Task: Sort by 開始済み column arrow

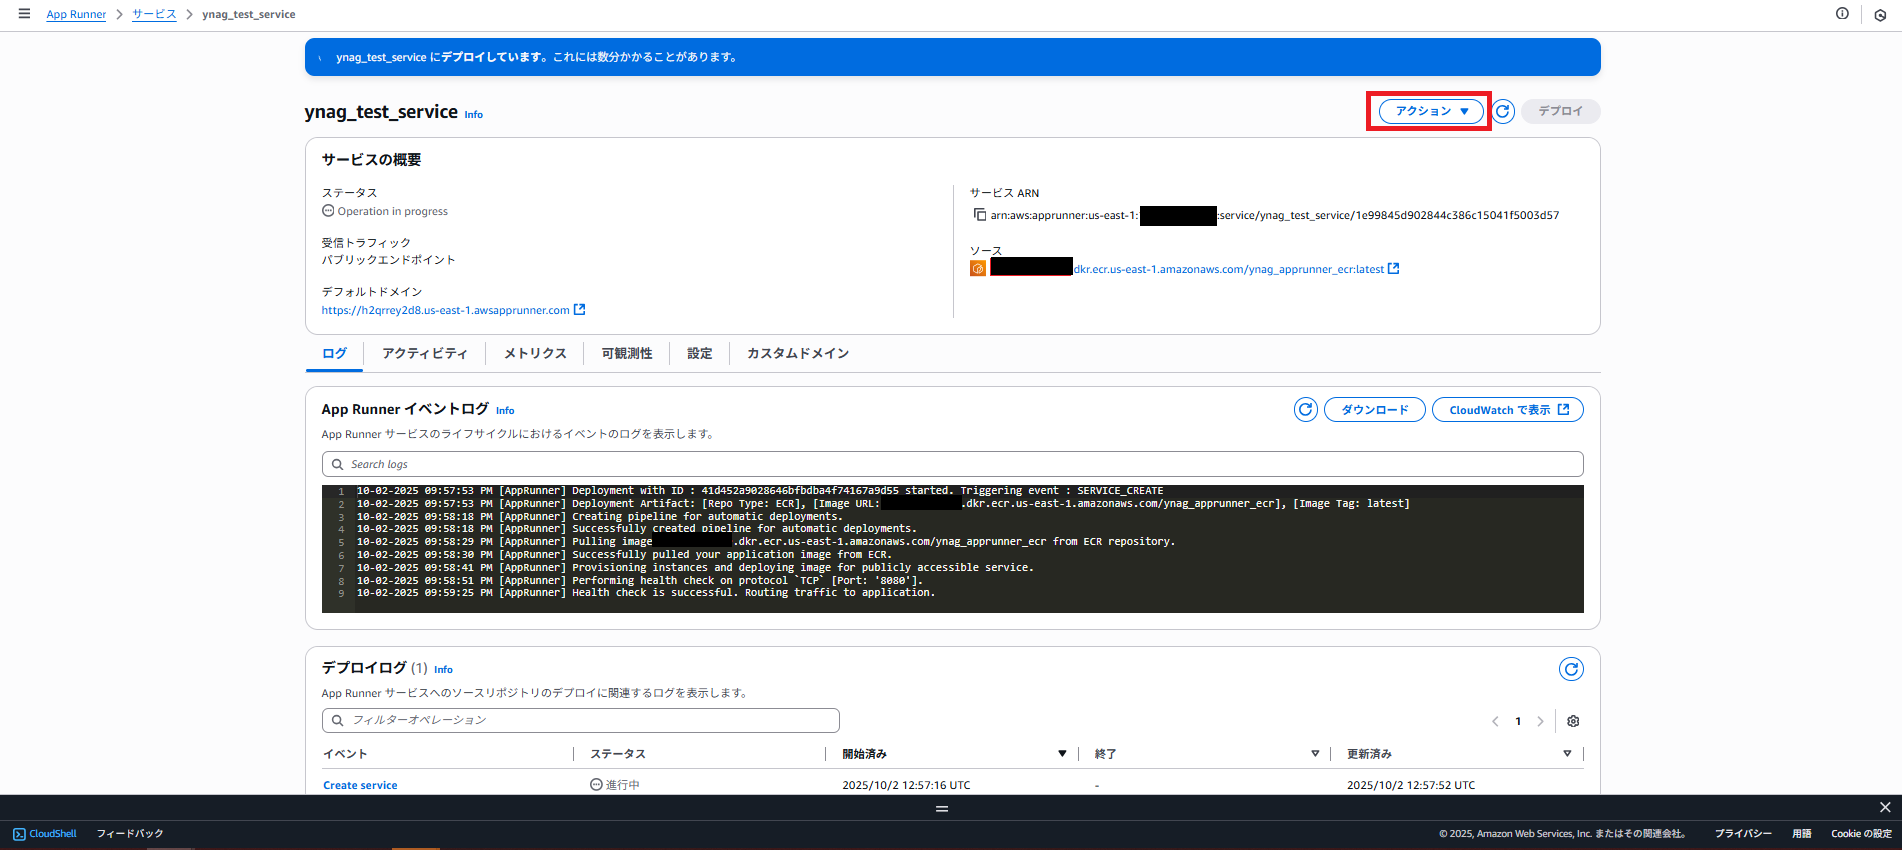Action: [x=1062, y=754]
